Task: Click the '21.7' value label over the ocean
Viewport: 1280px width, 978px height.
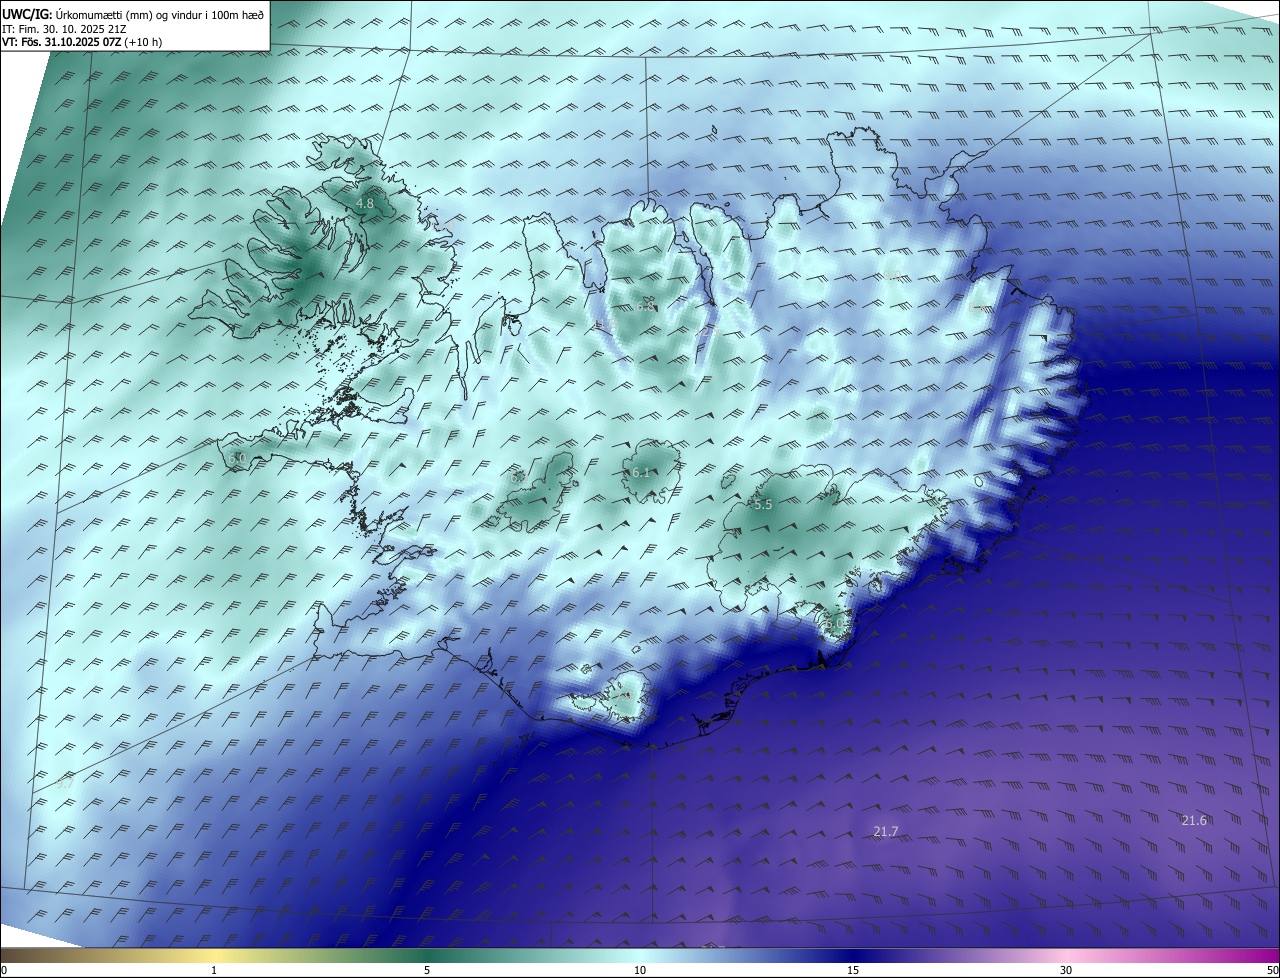Action: pyautogui.click(x=886, y=831)
